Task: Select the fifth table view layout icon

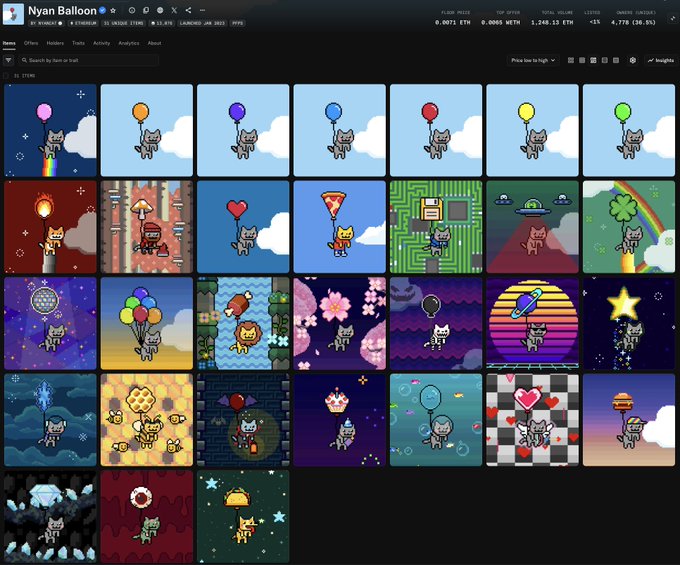Action: [x=616, y=60]
